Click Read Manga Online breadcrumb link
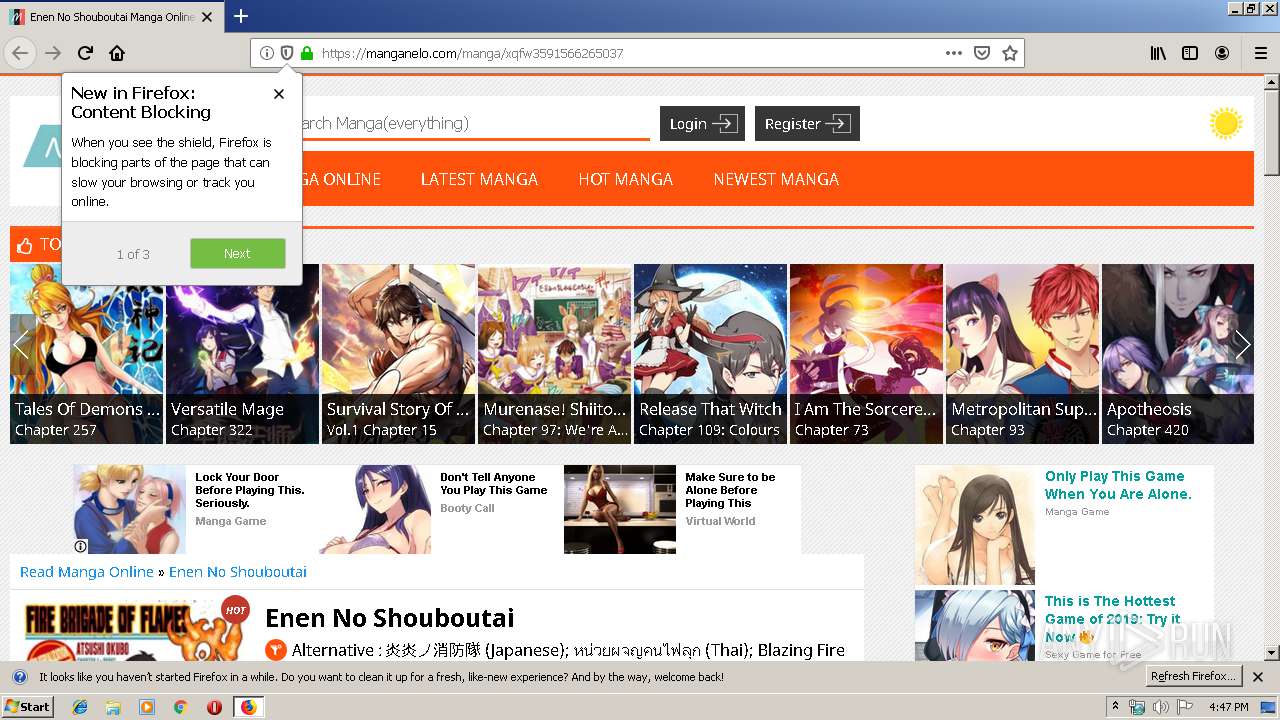Viewport: 1280px width, 720px height. [87, 572]
